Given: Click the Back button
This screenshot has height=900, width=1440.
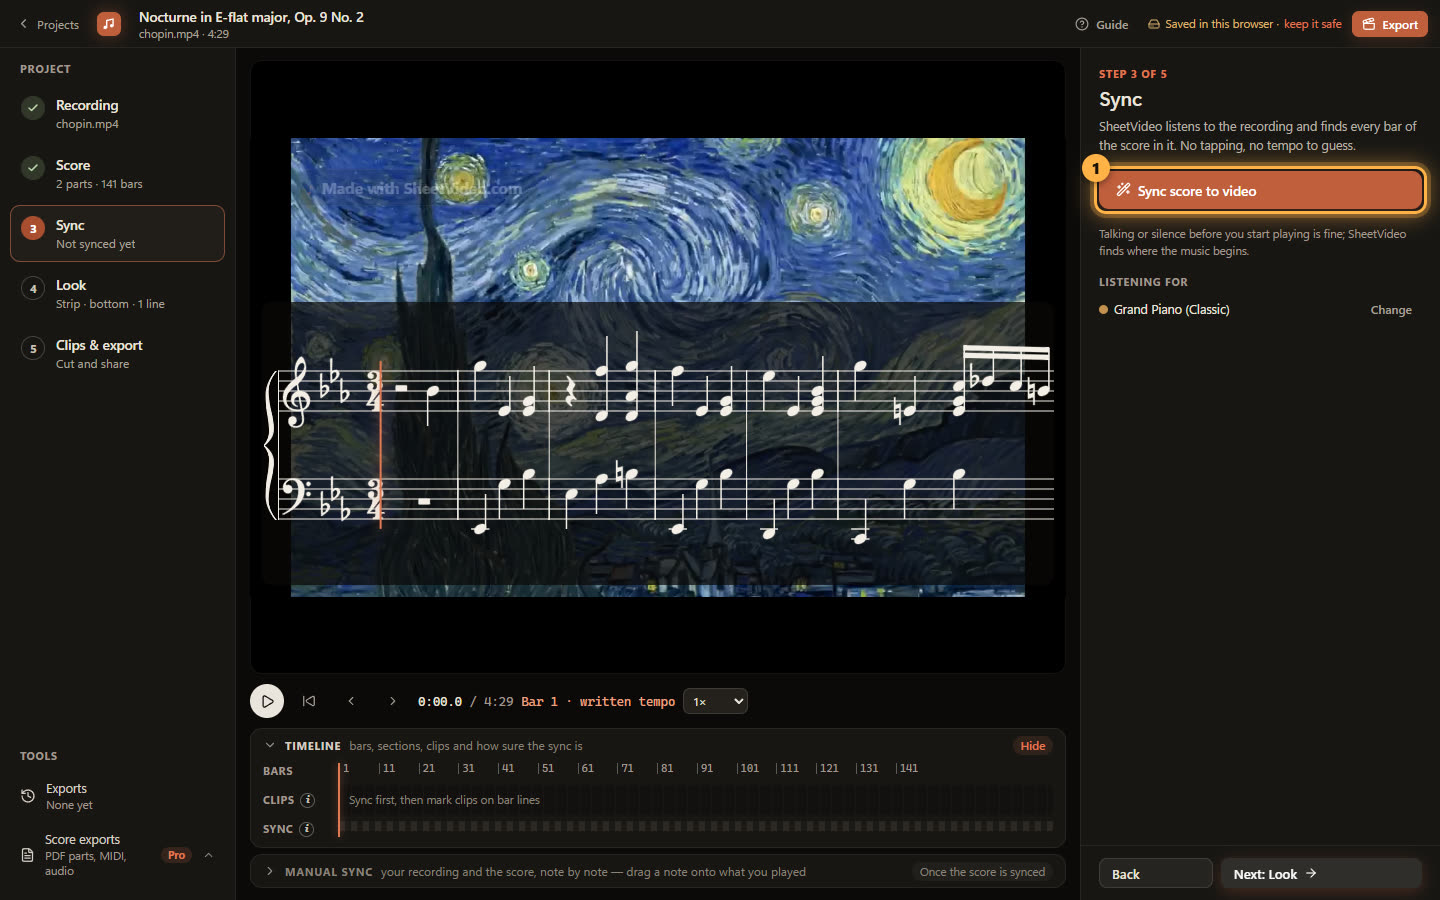Looking at the screenshot, I should [1155, 873].
